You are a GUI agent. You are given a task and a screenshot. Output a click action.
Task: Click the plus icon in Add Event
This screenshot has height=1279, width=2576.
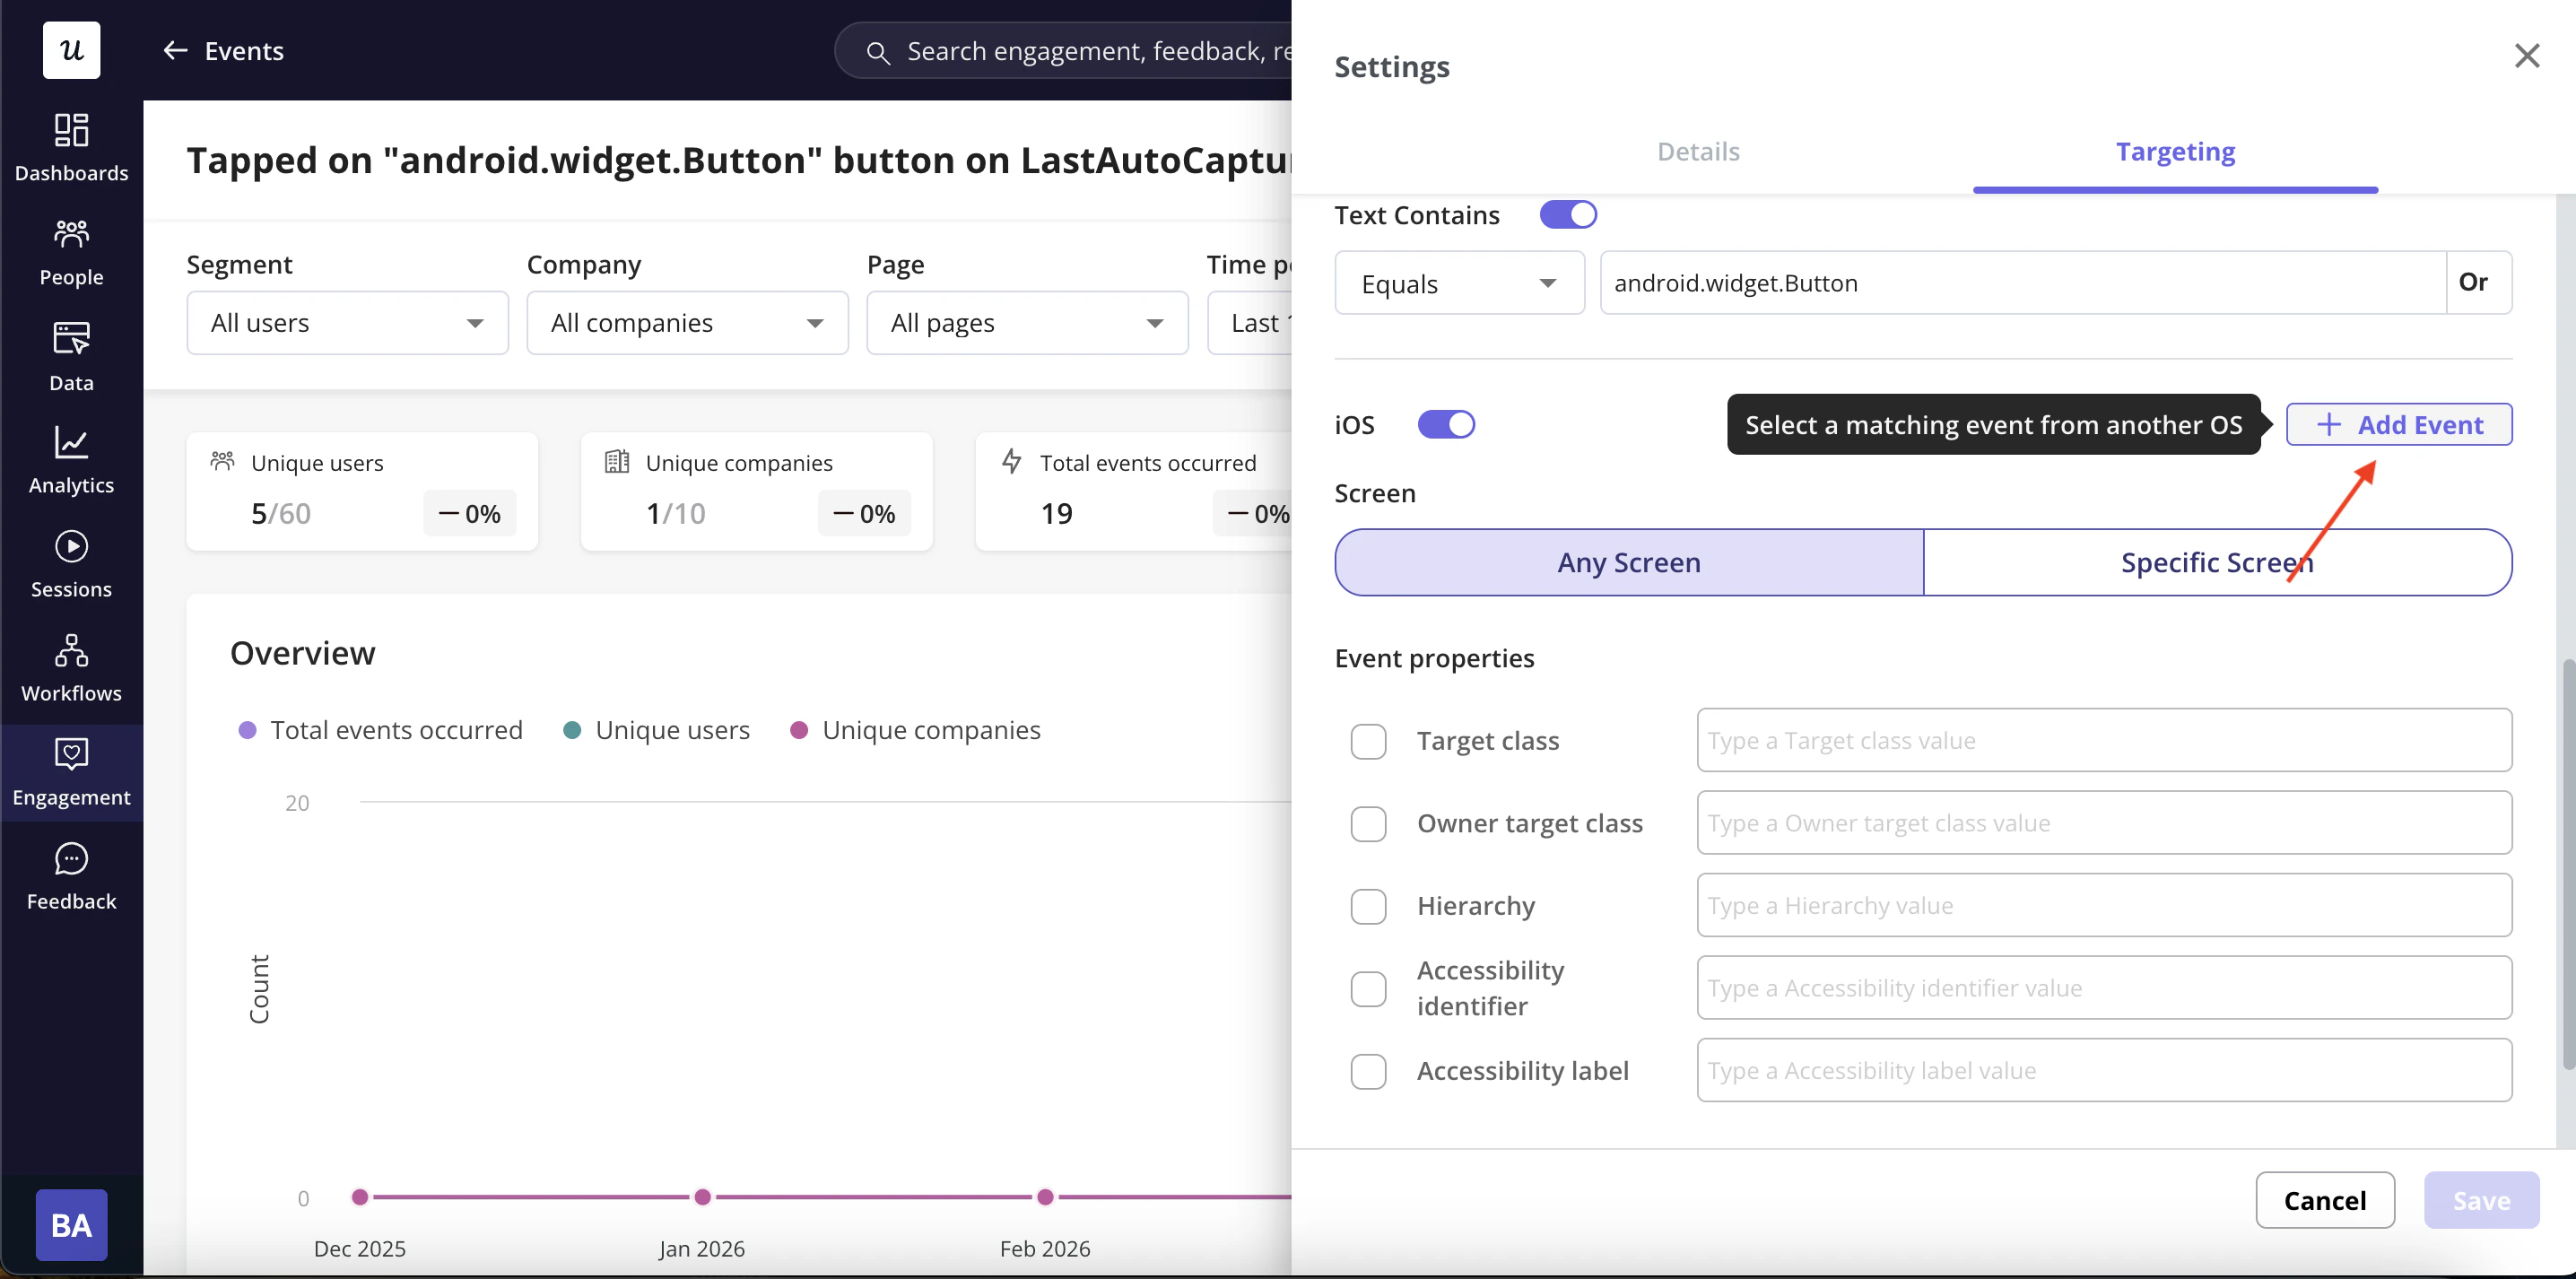[2329, 425]
